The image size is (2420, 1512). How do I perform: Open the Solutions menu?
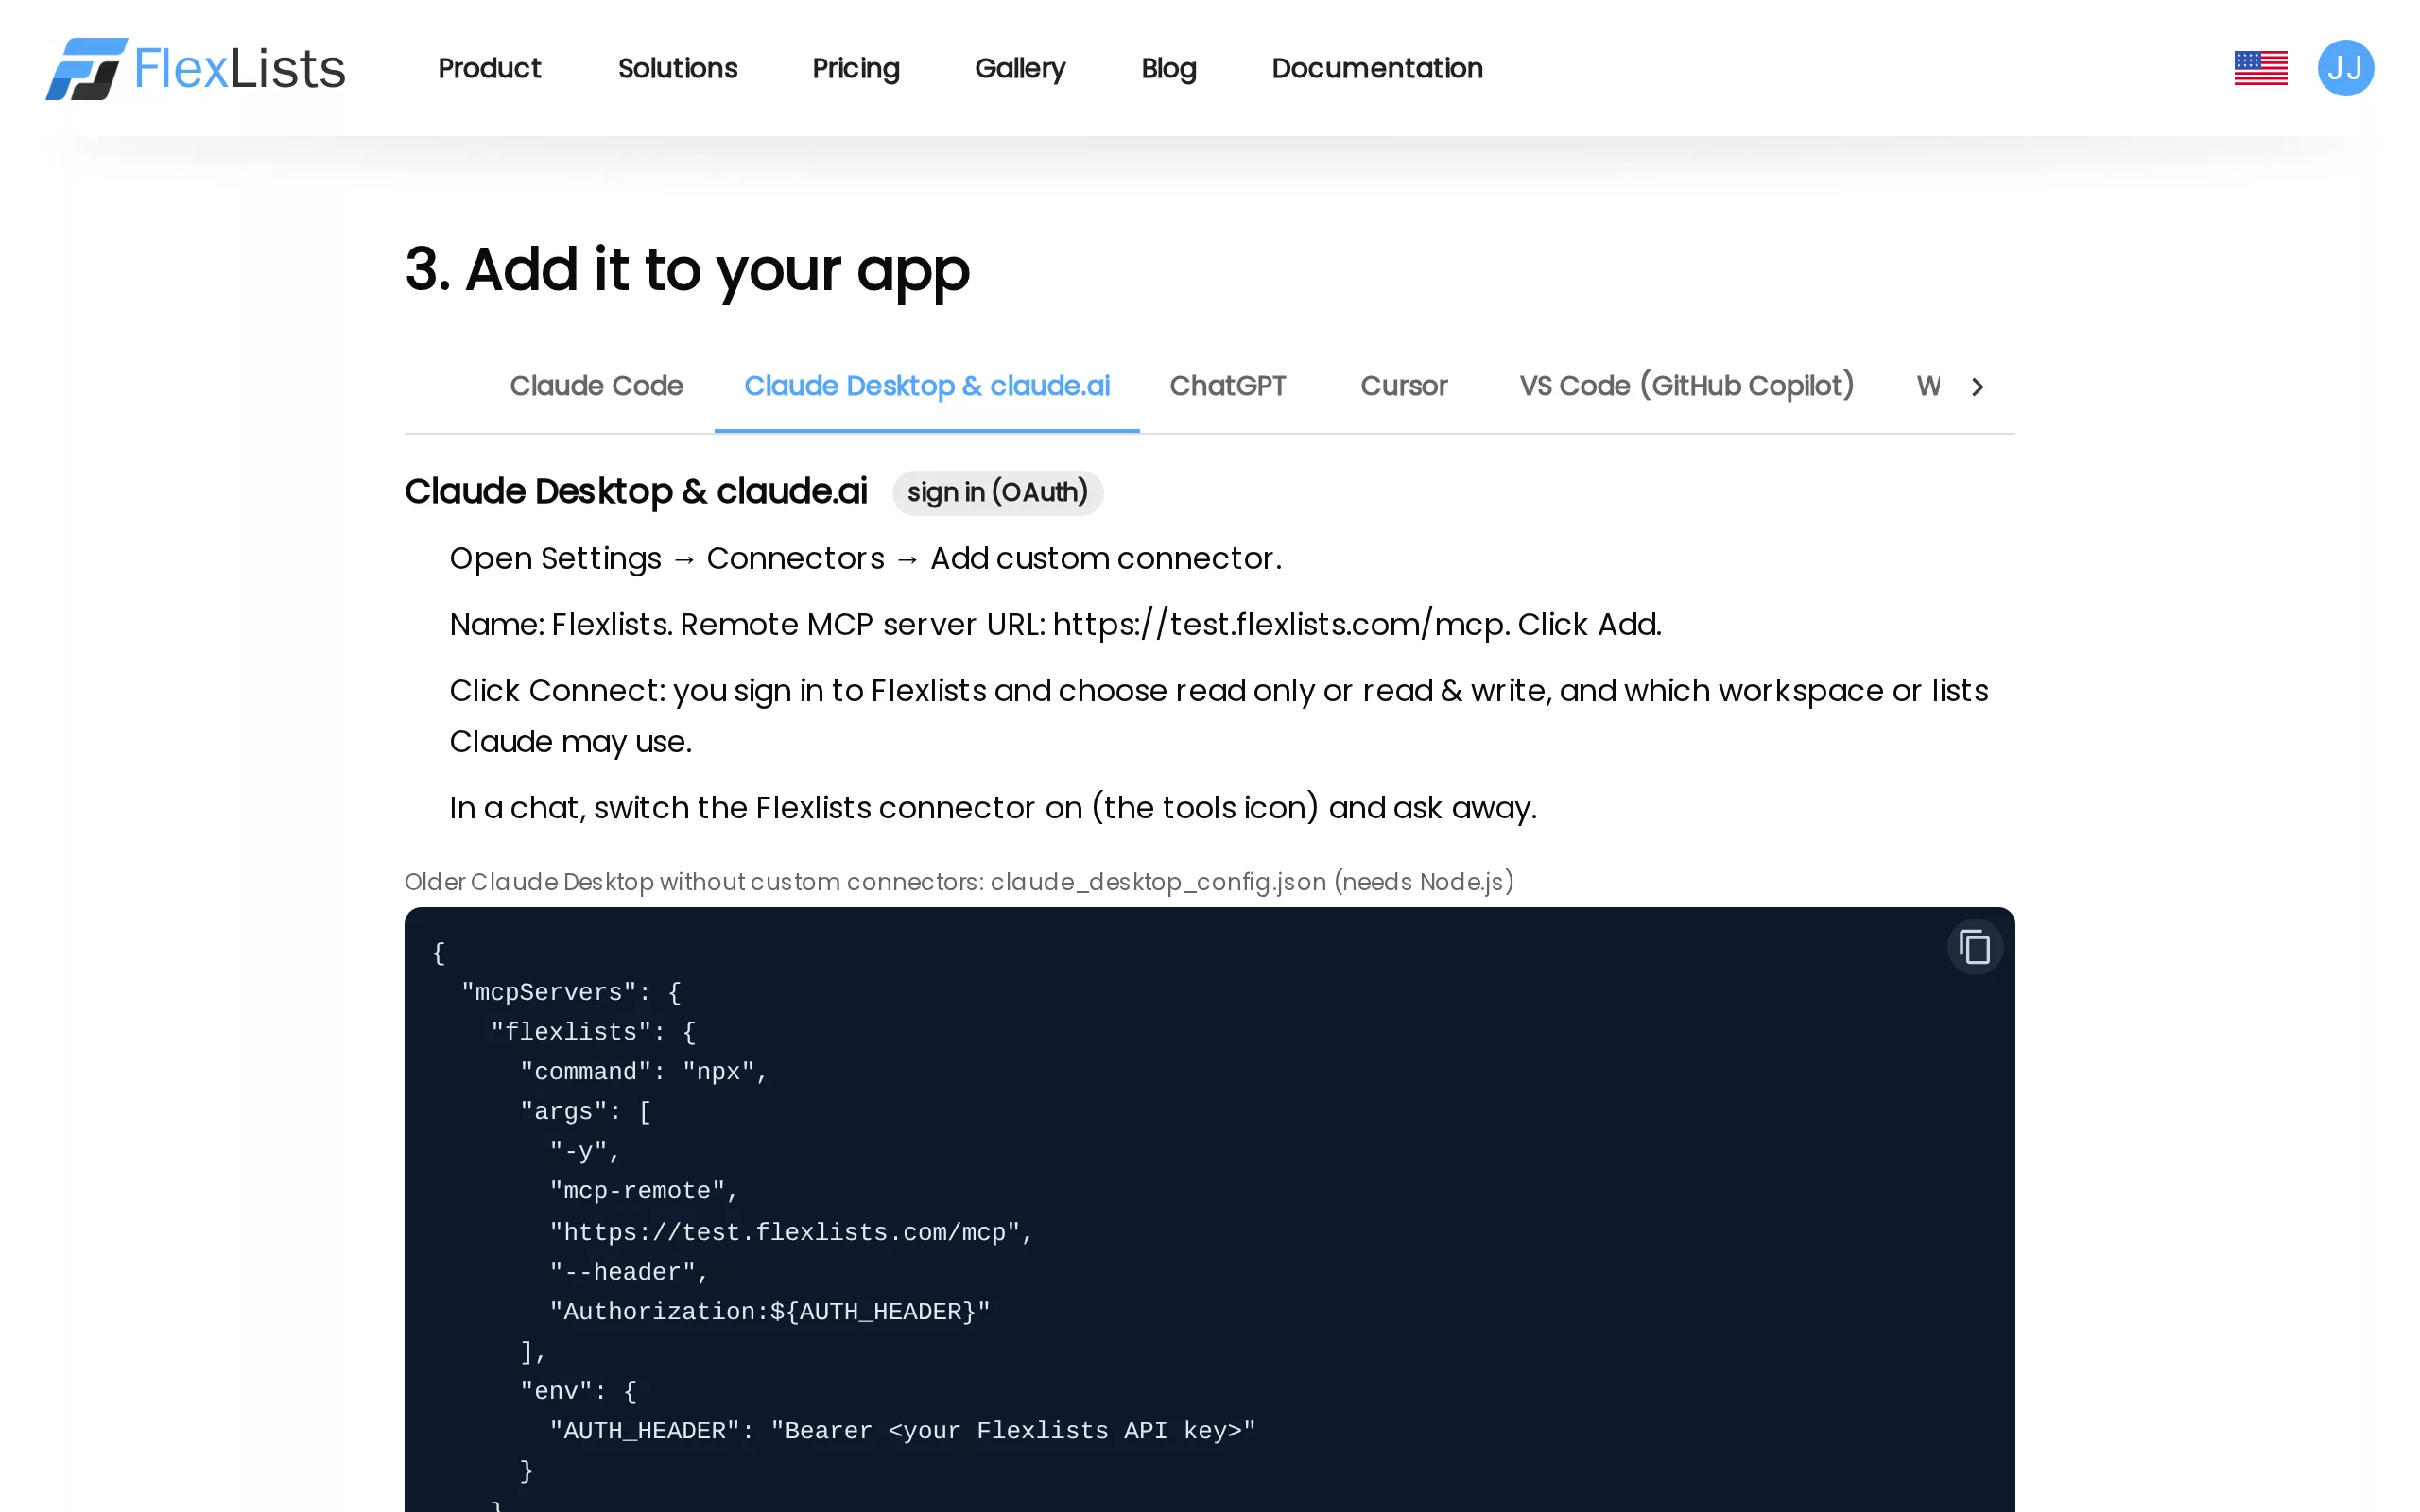[677, 68]
